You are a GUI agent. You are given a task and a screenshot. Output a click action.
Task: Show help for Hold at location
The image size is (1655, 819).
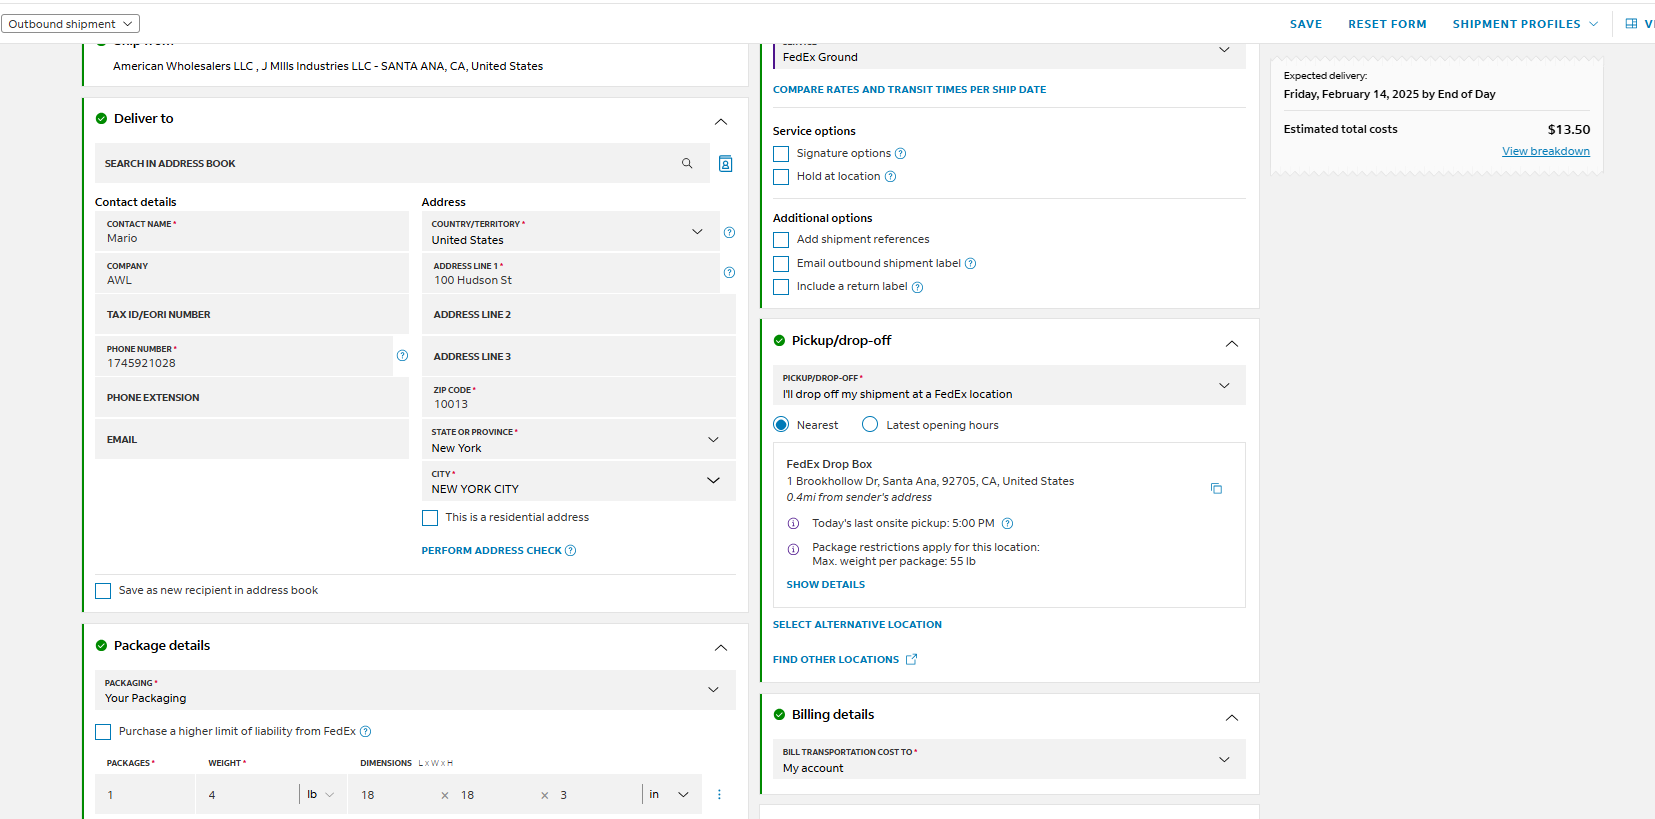point(890,177)
